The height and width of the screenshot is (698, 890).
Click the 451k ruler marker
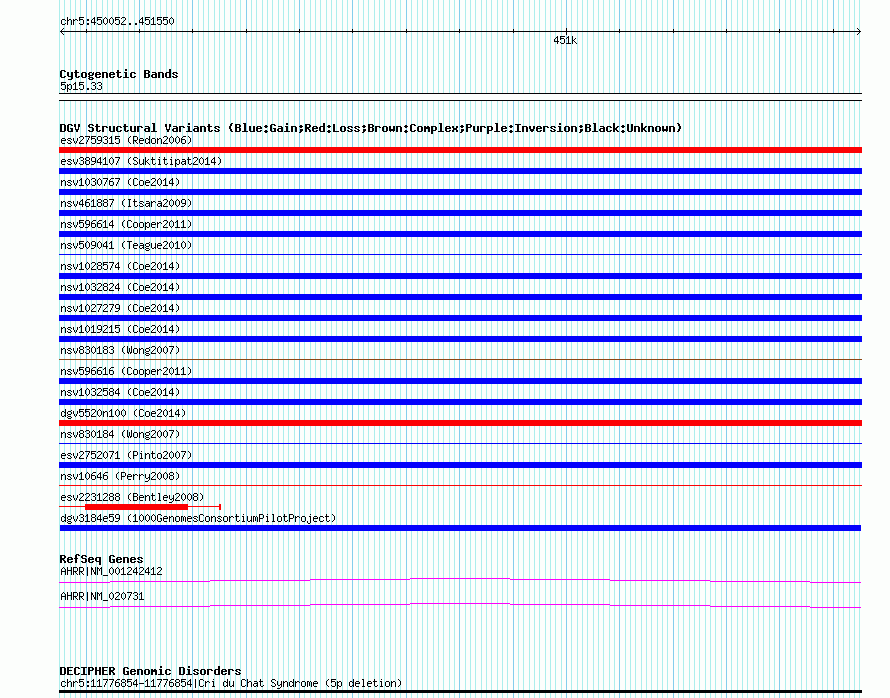click(x=565, y=40)
